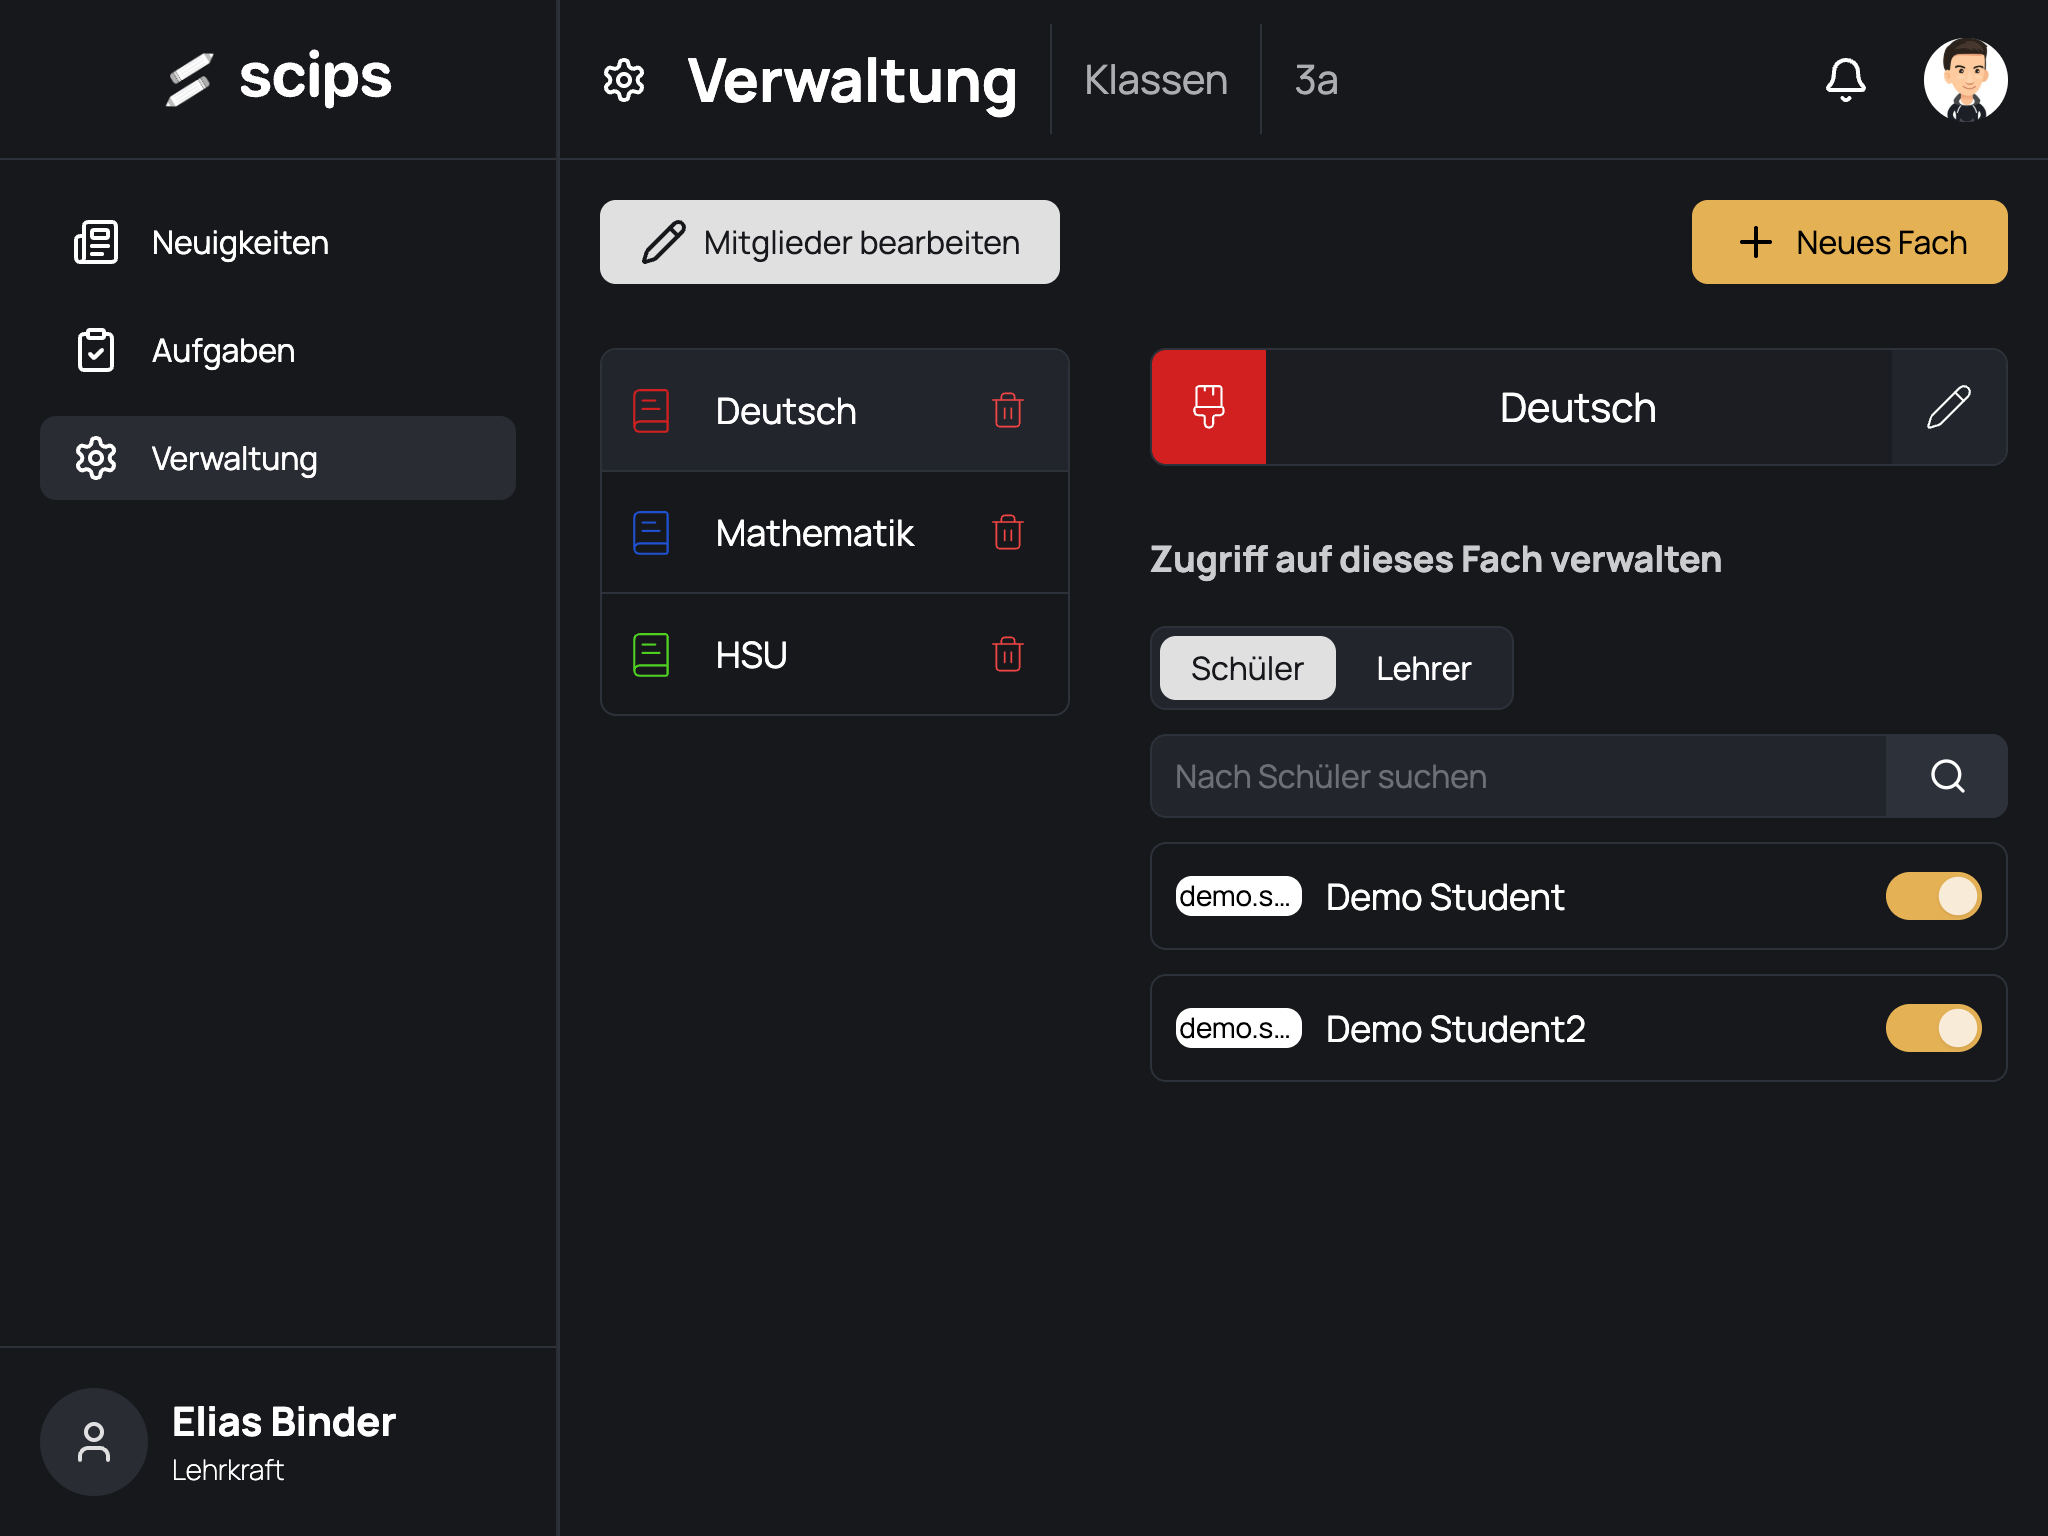Image resolution: width=2048 pixels, height=1536 pixels.
Task: Open Neuigkeiten in sidebar
Action: click(240, 243)
